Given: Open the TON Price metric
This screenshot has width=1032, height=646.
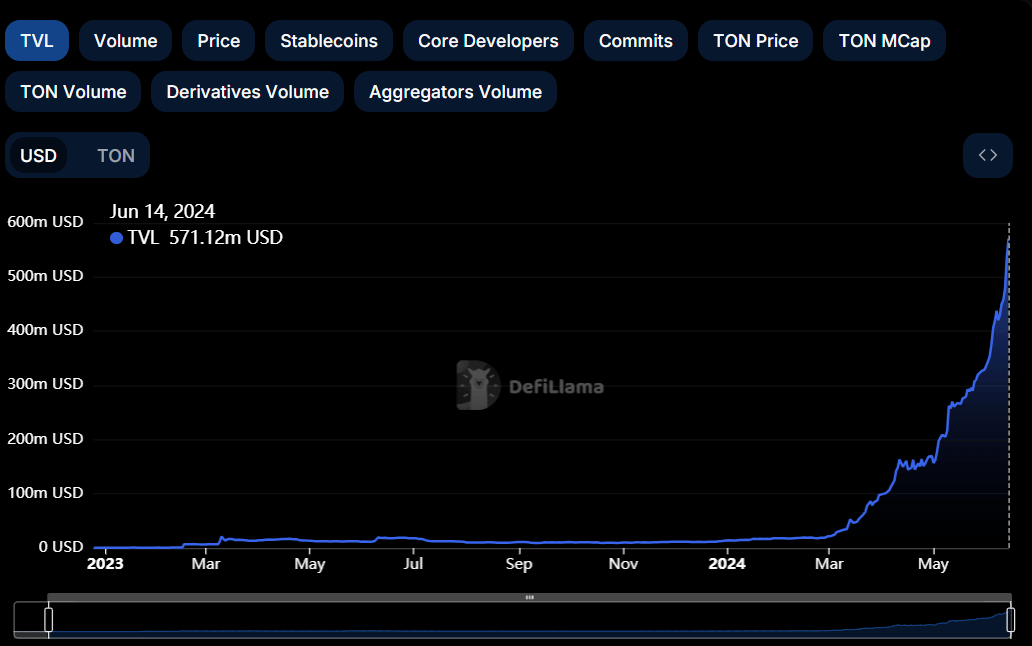Looking at the screenshot, I should tap(755, 40).
